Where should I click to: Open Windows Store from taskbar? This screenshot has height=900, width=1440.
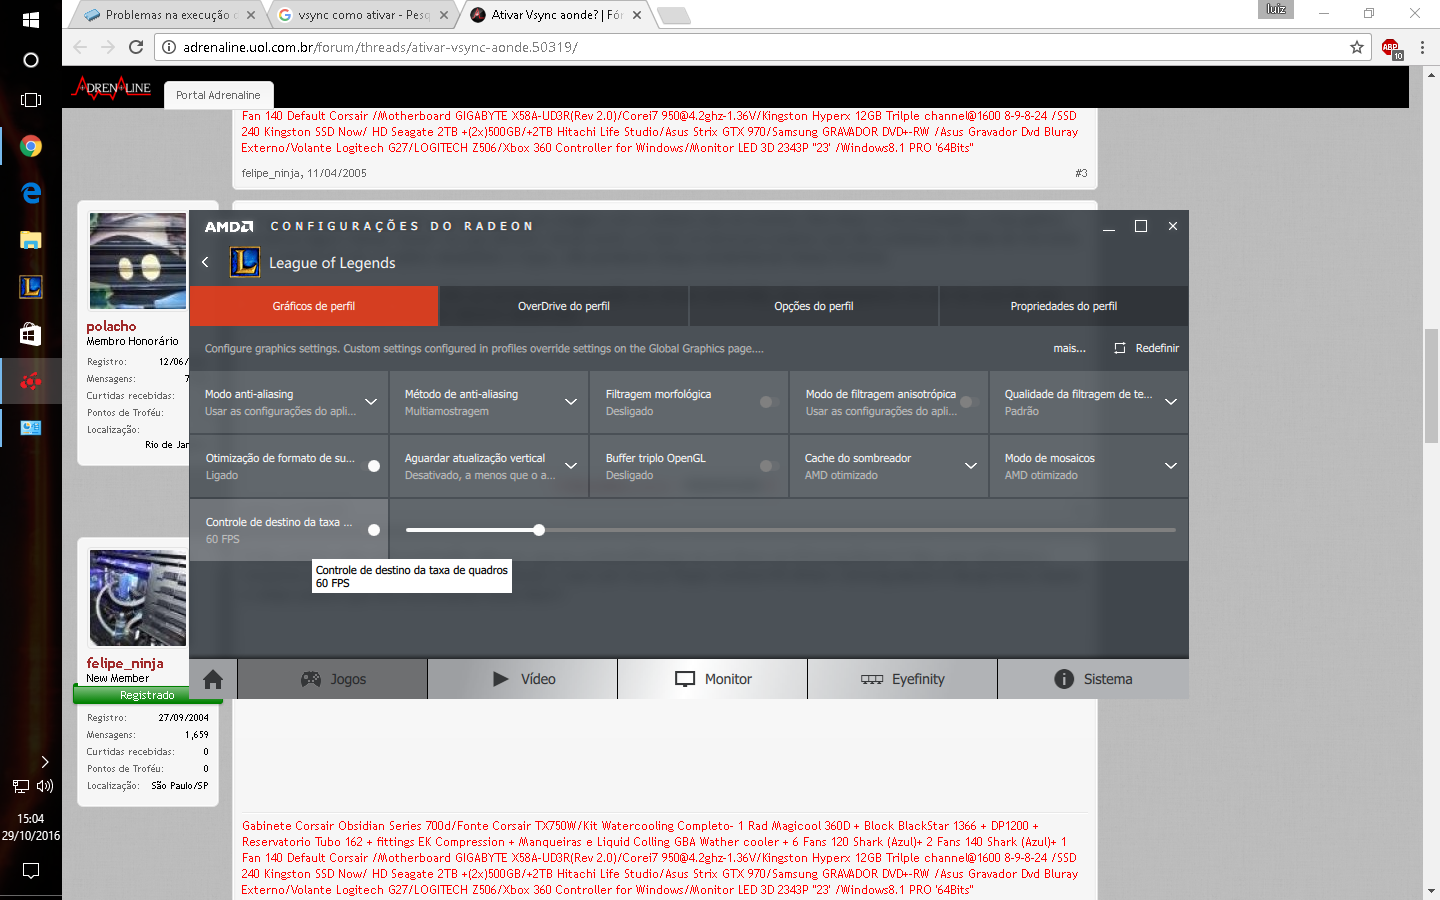pos(31,334)
